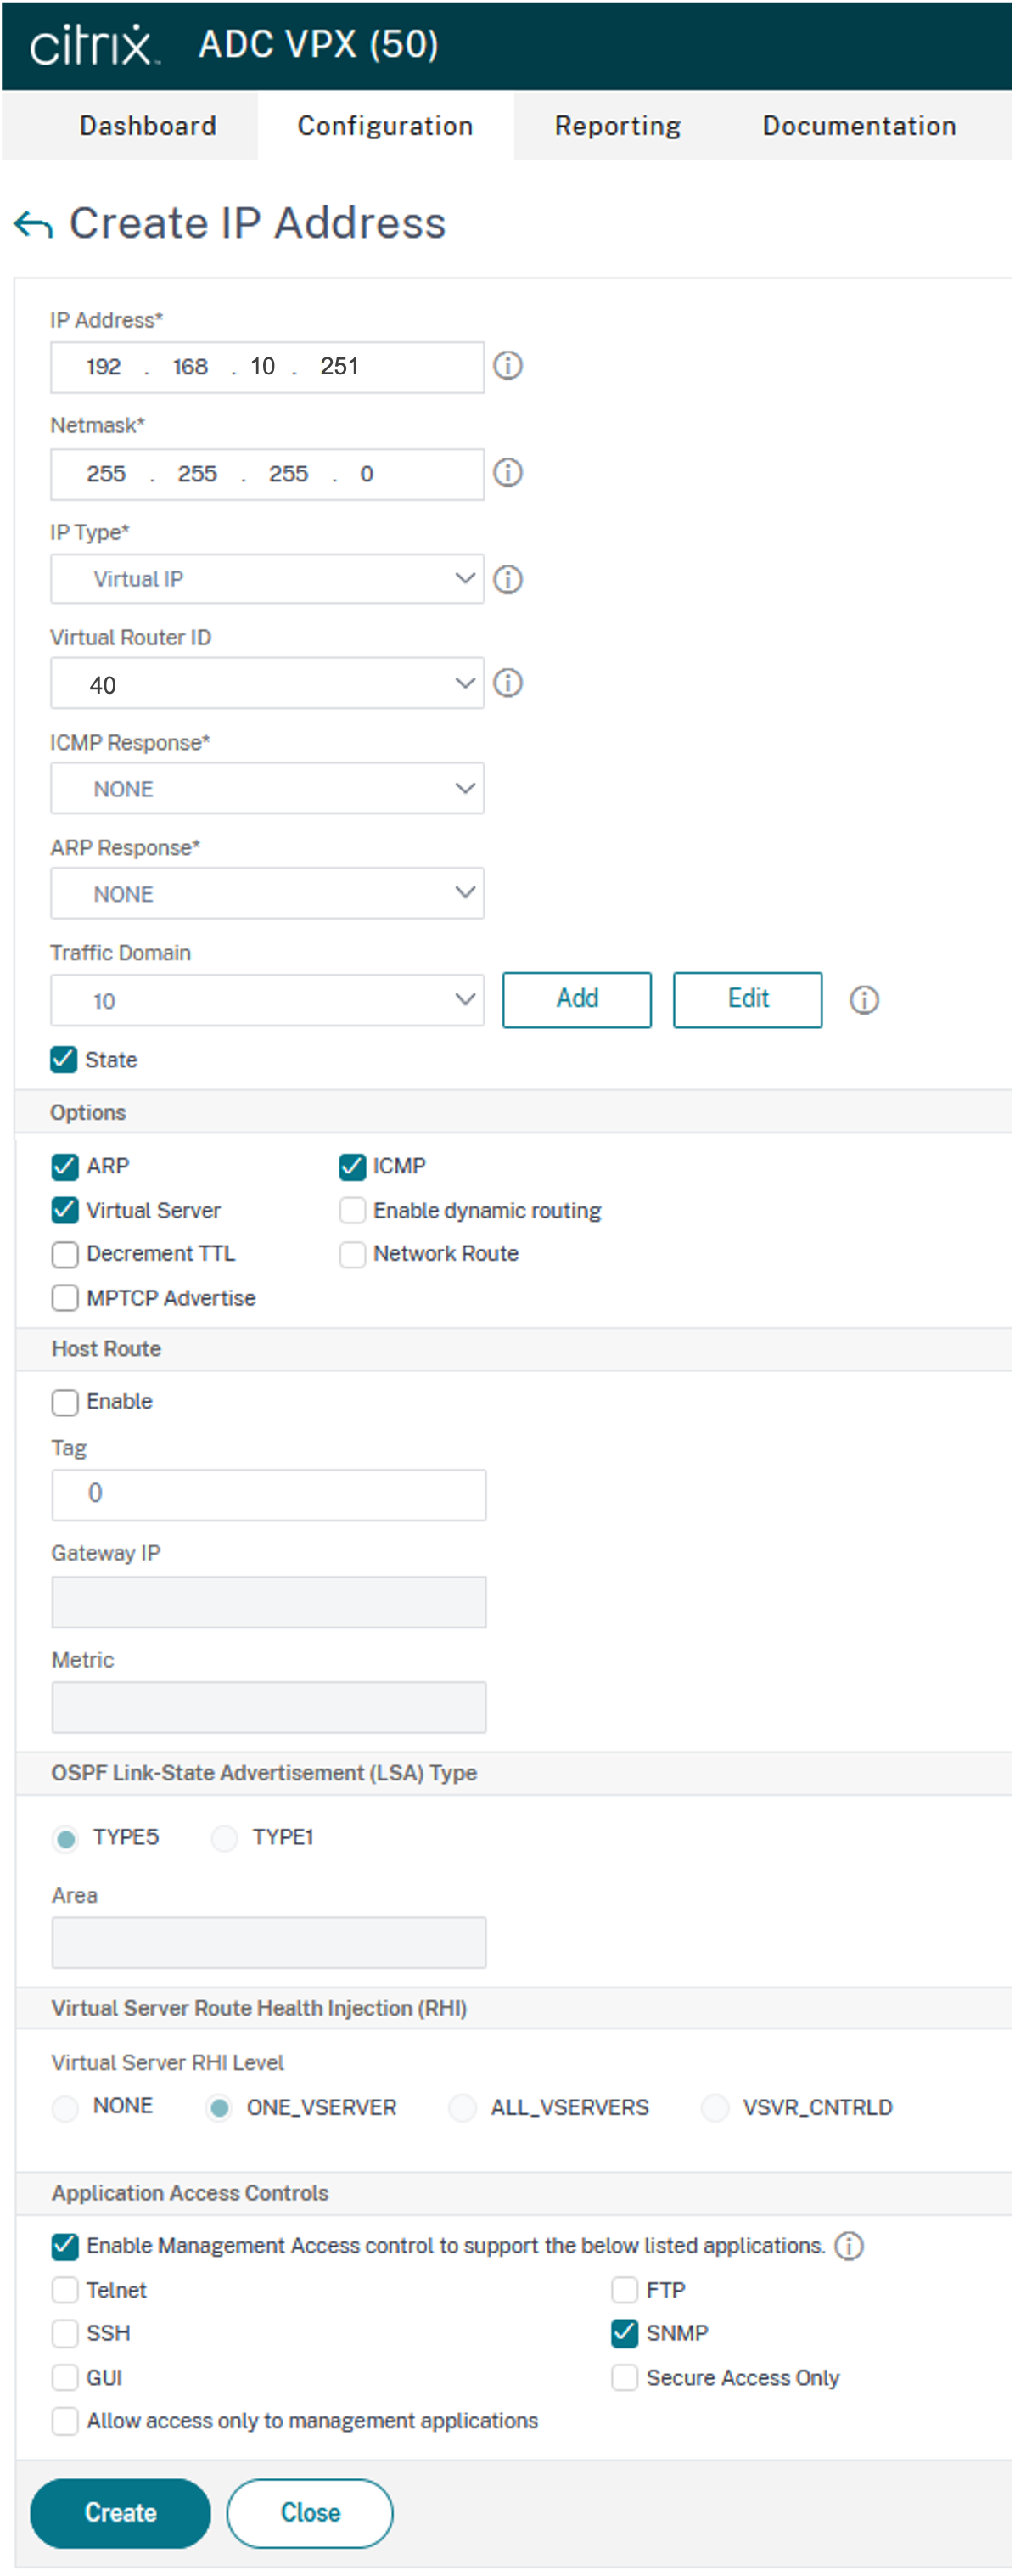Open the Virtual Router ID dropdown
The image size is (1015, 2576).
click(267, 684)
